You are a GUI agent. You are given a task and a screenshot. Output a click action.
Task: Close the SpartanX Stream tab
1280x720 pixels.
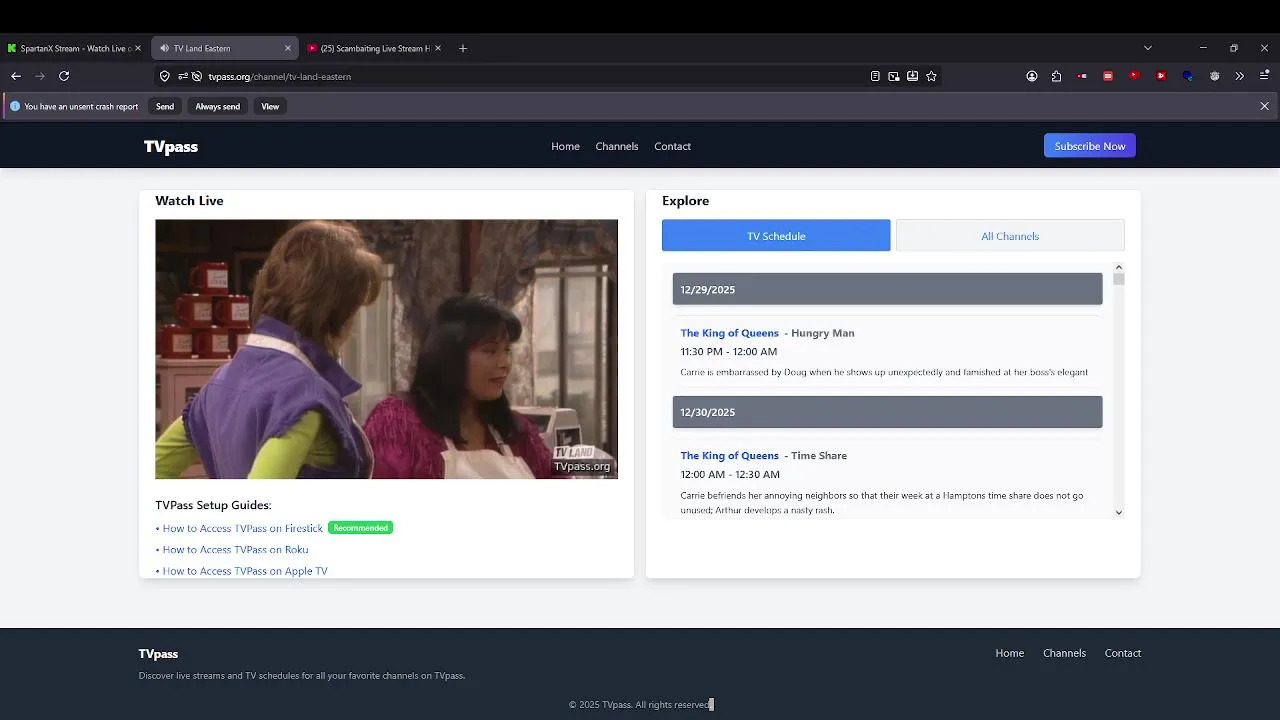(x=138, y=48)
